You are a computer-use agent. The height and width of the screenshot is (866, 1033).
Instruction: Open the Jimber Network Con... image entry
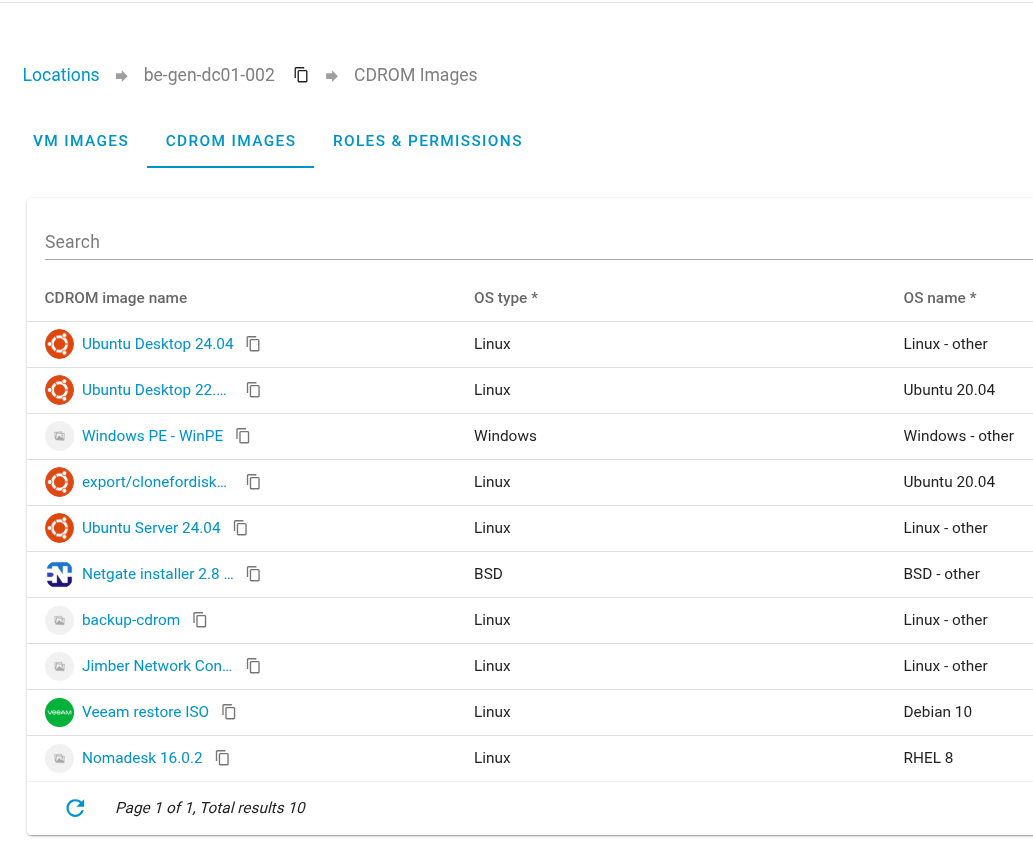click(x=157, y=666)
